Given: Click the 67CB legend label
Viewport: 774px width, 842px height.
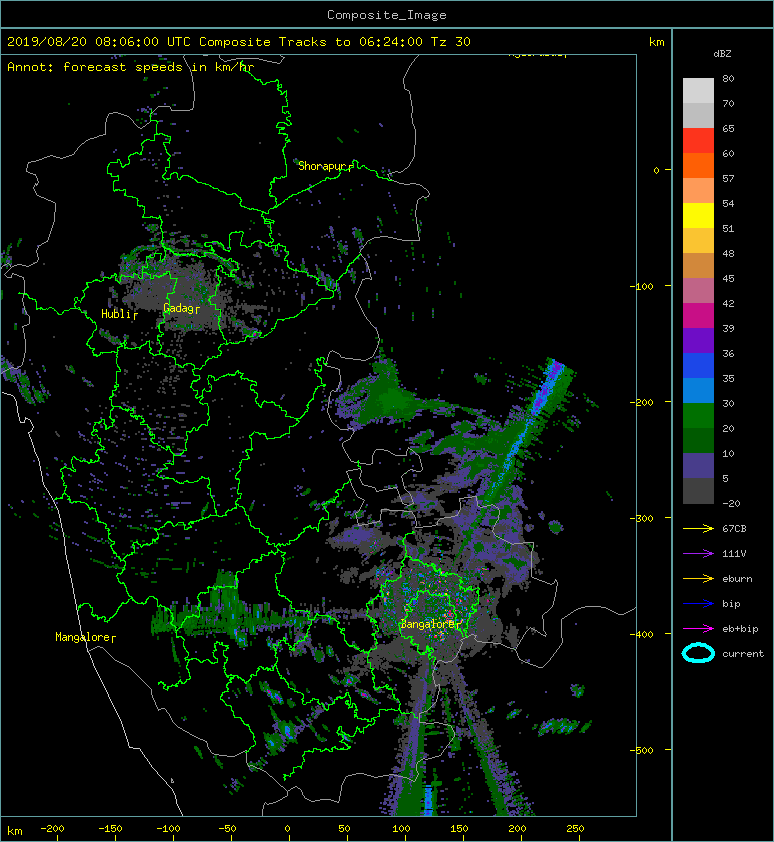Looking at the screenshot, I should pos(734,528).
